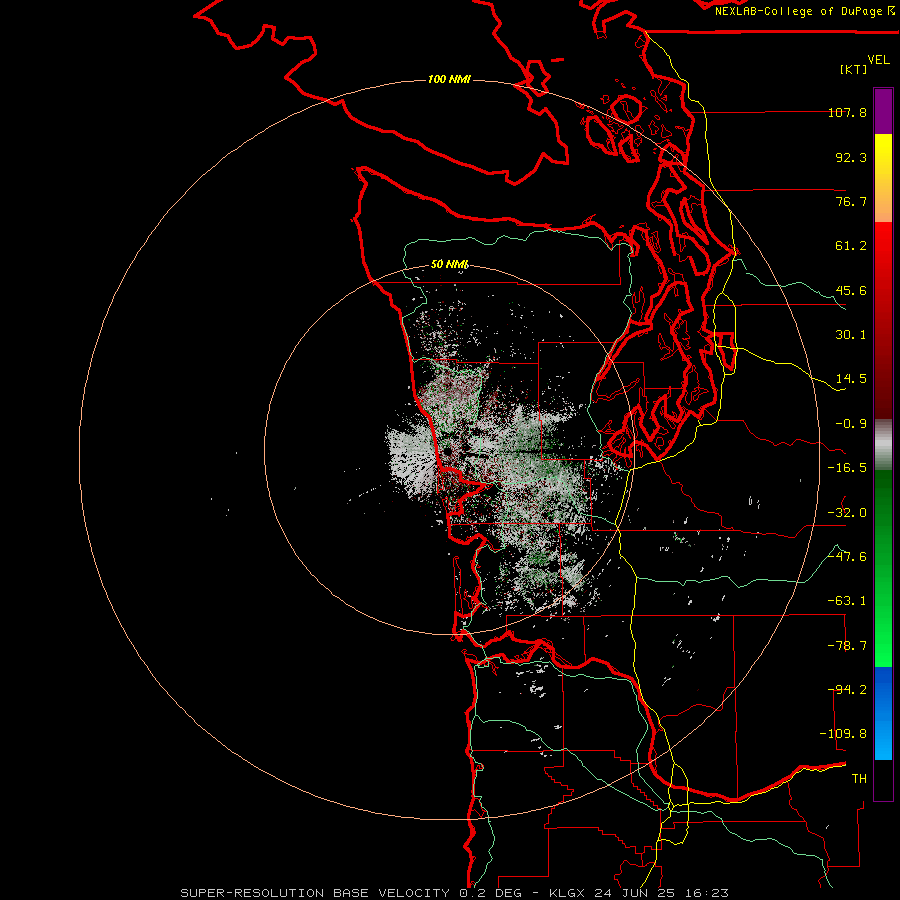The image size is (900, 900).
Task: Click the VEL legend title
Action: click(x=878, y=60)
